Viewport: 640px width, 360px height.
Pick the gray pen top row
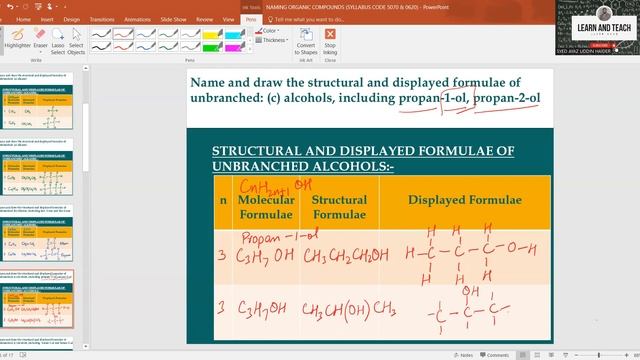coord(191,33)
